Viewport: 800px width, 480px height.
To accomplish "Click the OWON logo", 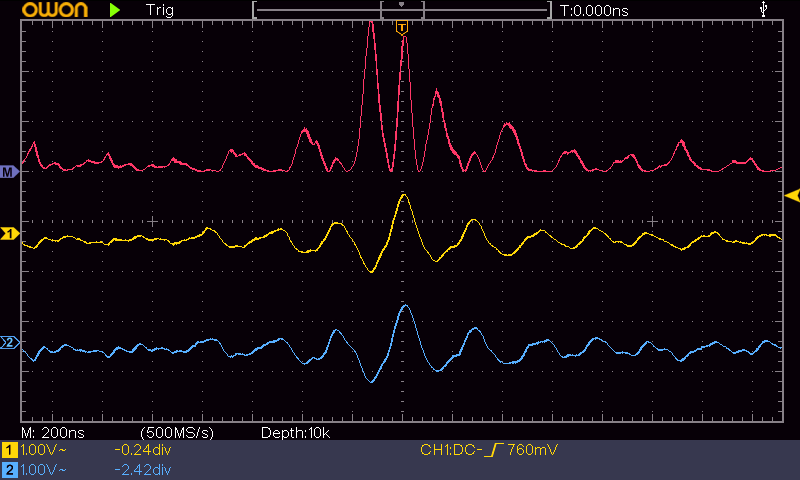I will click(x=48, y=10).
